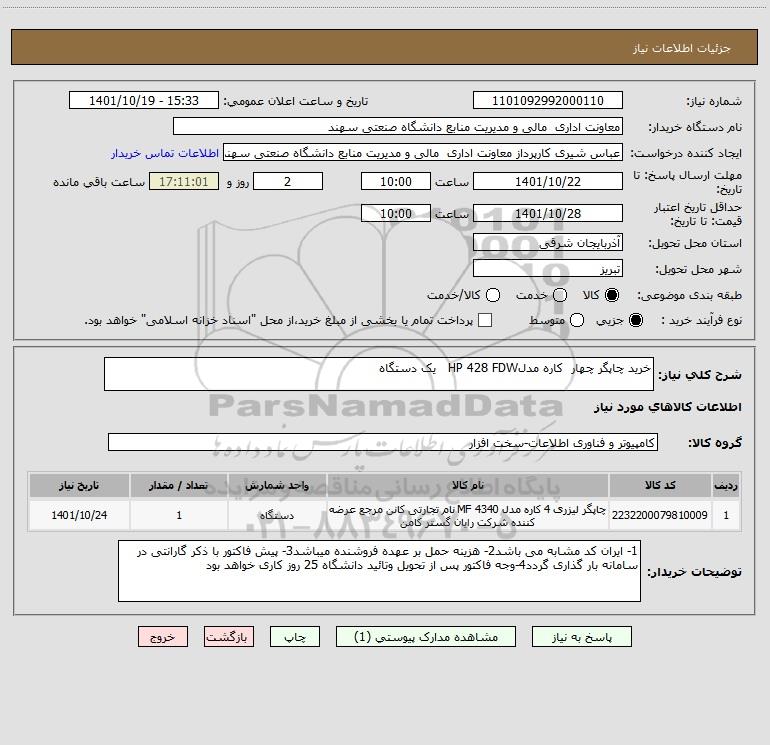The image size is (770, 745).
Task: Click the بازگشت back button
Action: (x=229, y=637)
